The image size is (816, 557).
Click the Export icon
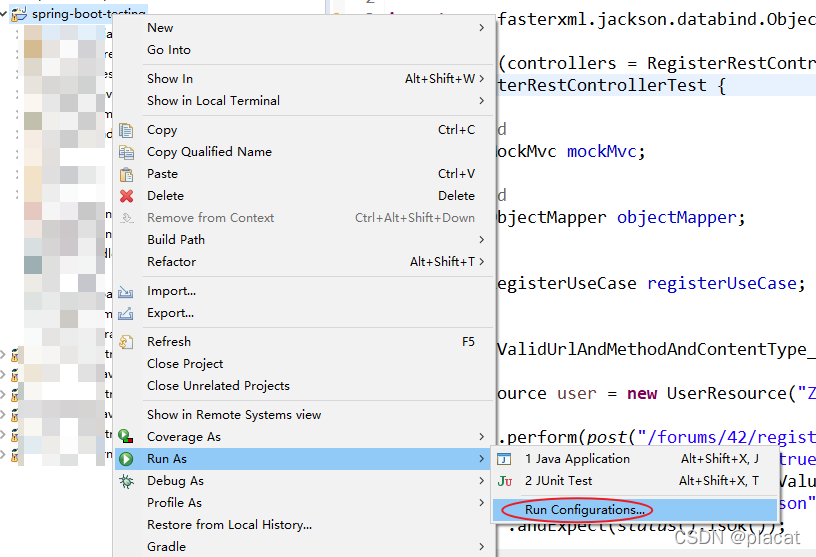click(126, 313)
